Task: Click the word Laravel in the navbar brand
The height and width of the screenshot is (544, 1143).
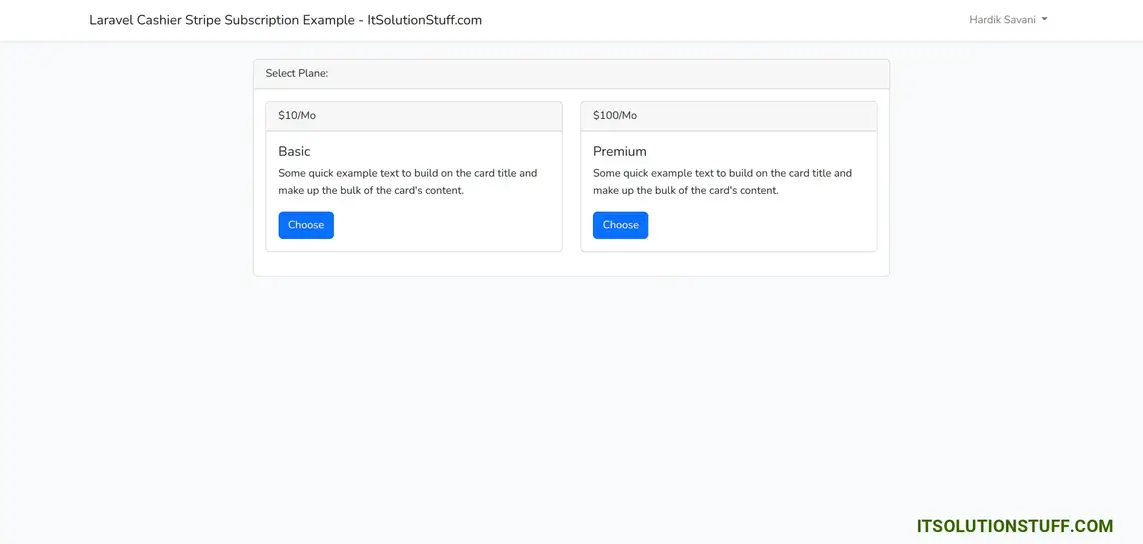Action: [111, 20]
